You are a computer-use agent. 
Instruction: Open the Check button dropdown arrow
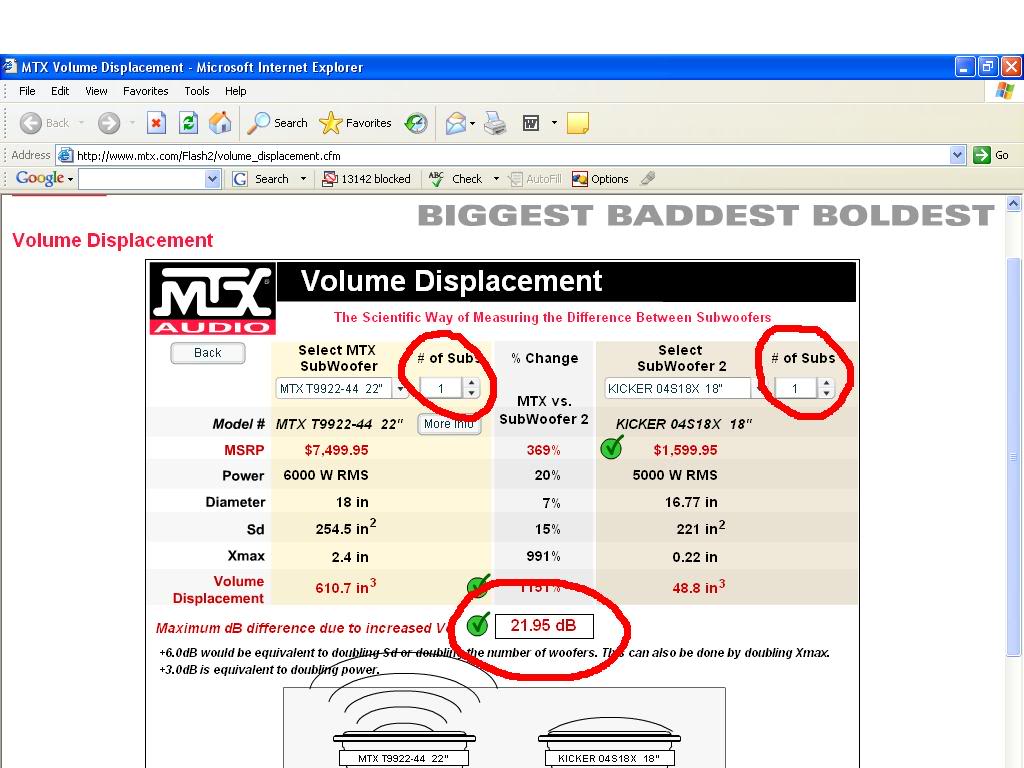point(496,179)
